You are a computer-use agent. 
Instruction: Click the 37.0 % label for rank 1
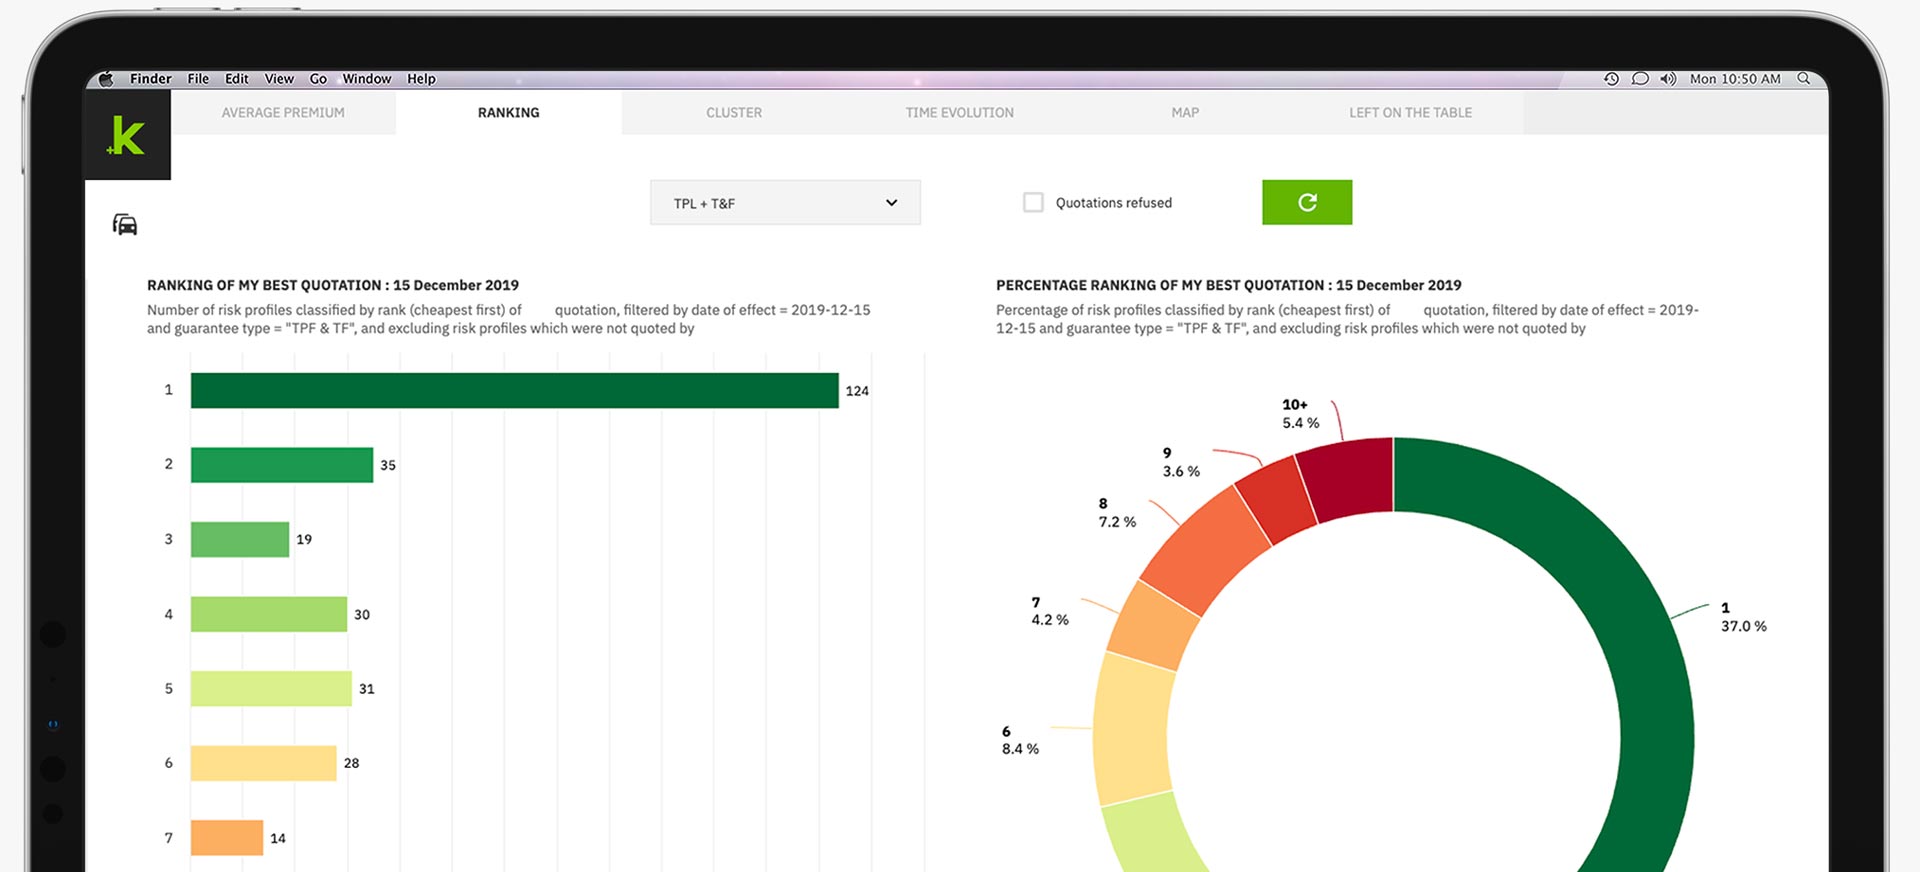[1743, 626]
